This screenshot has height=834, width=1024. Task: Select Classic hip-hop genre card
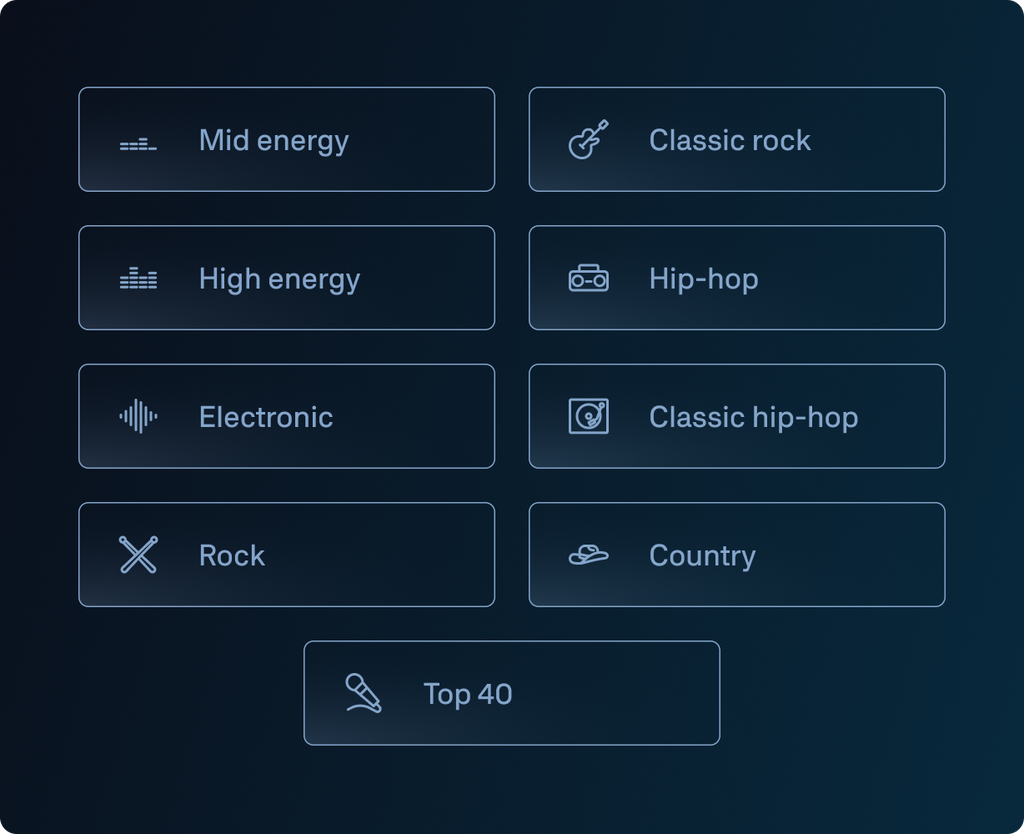tap(736, 416)
